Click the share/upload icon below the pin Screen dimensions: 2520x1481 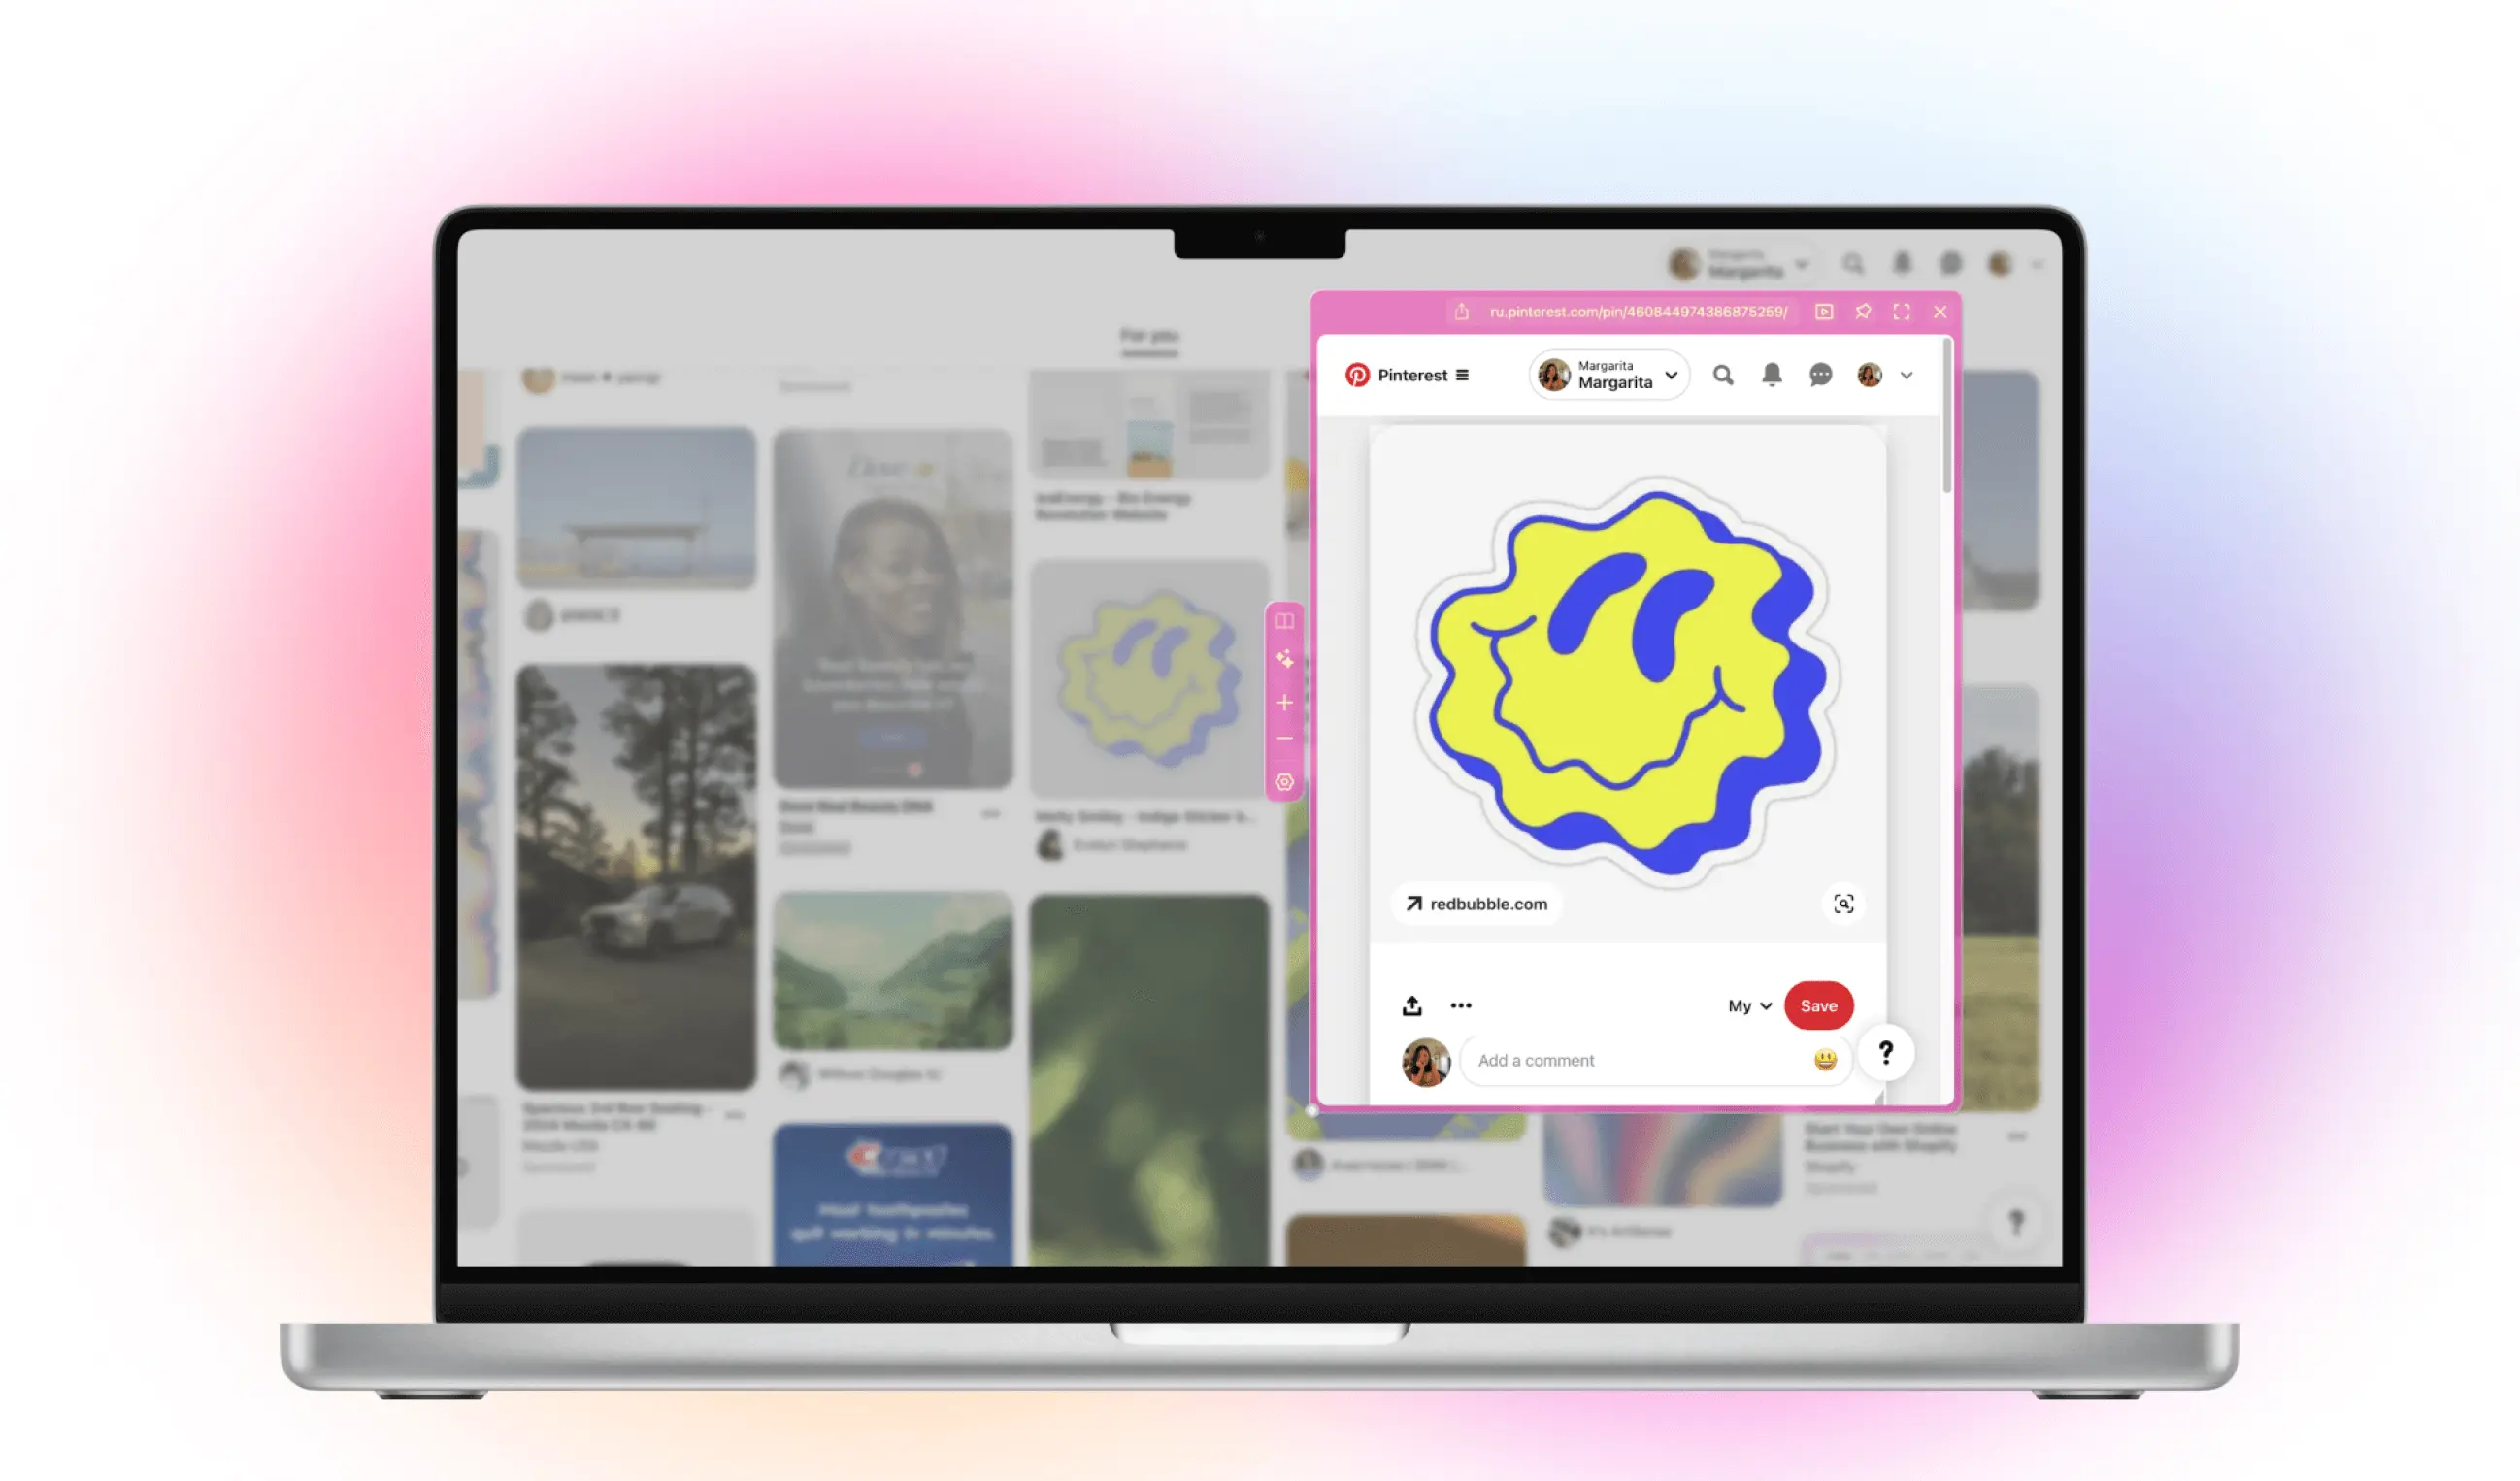(x=1412, y=1005)
